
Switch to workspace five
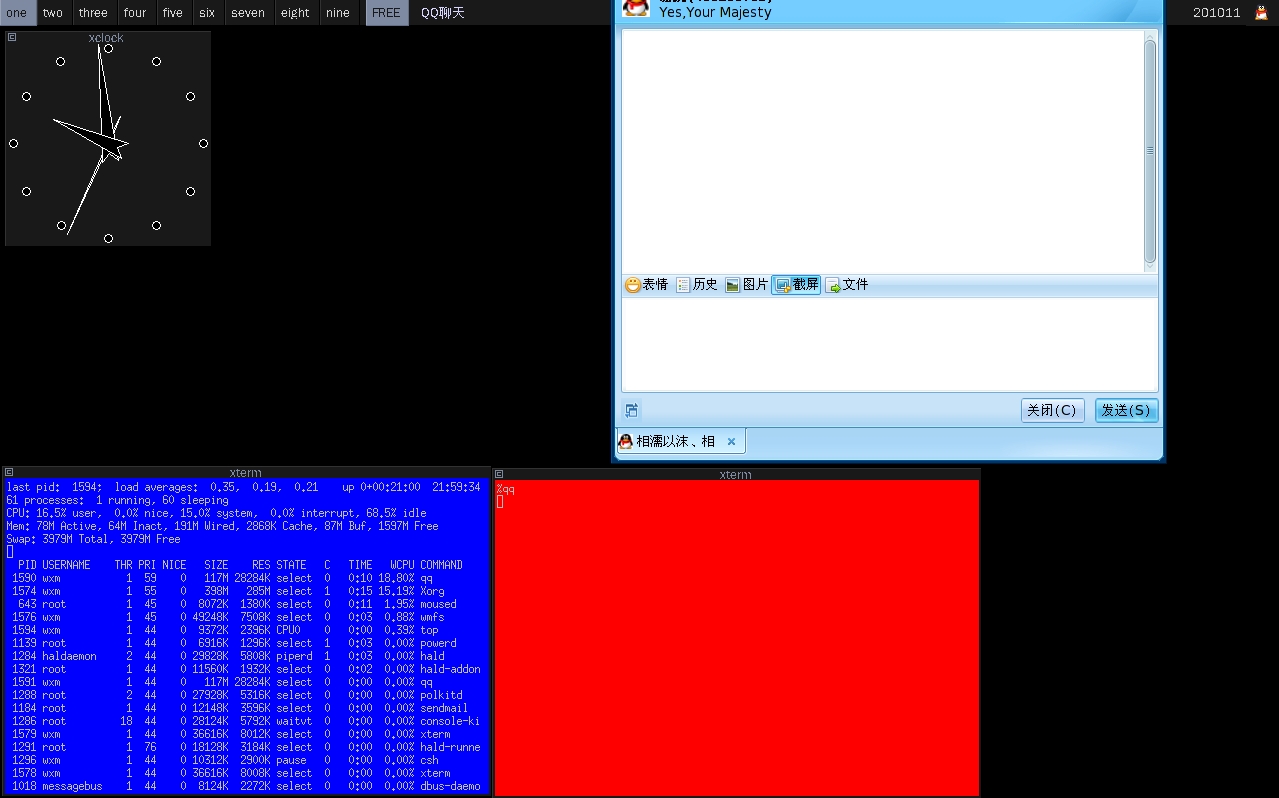pos(173,13)
